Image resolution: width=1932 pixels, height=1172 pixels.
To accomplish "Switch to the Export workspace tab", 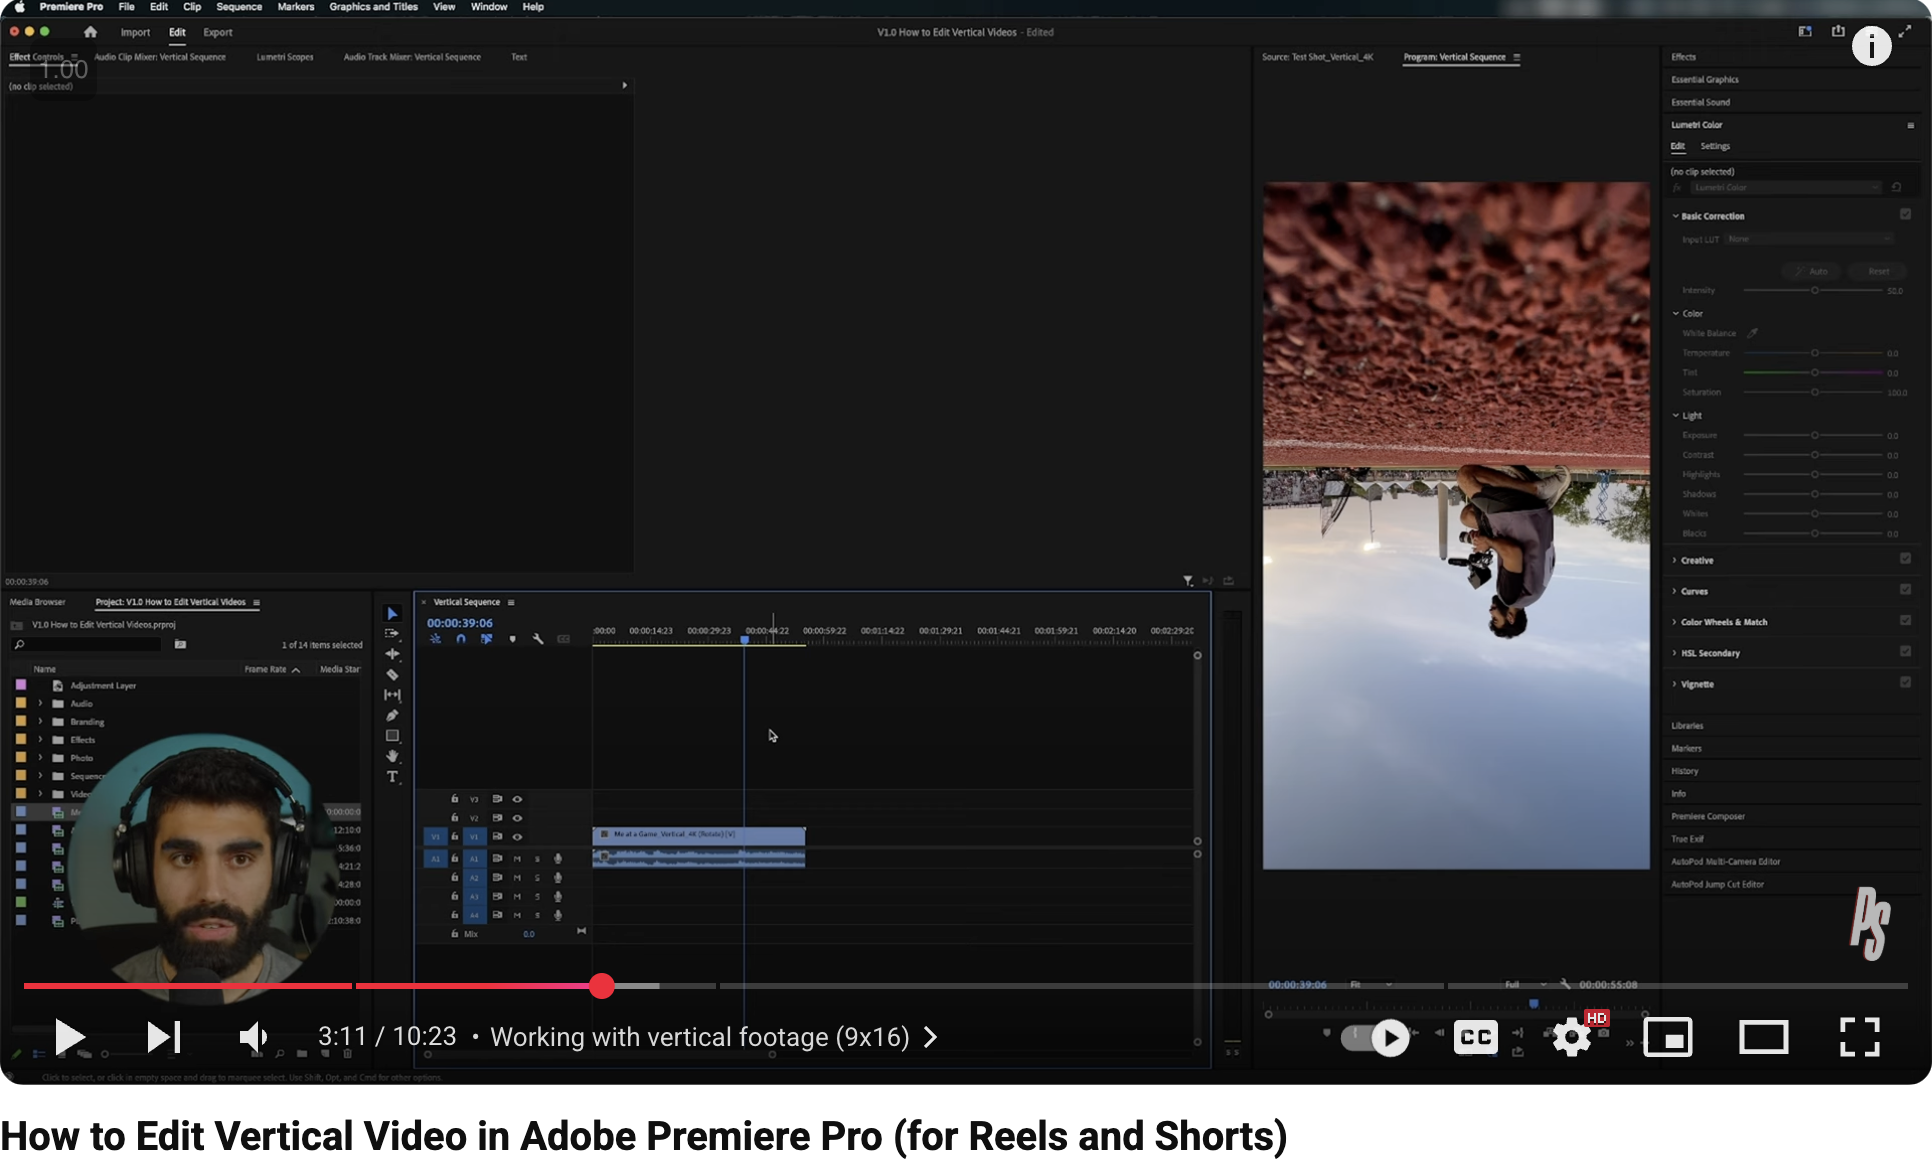I will [218, 32].
